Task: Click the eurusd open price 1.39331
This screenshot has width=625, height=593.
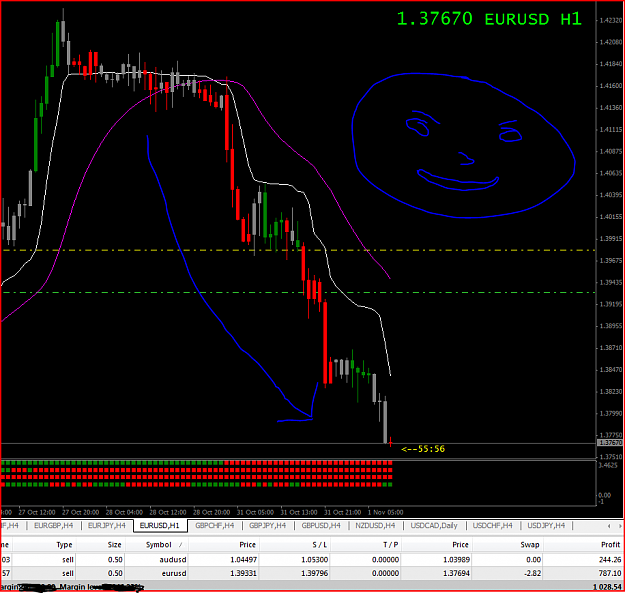Action: click(x=244, y=573)
